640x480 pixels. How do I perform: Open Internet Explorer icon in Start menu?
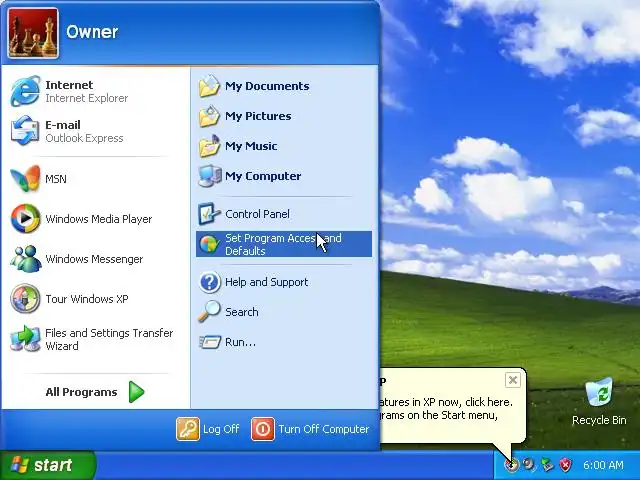pyautogui.click(x=25, y=91)
